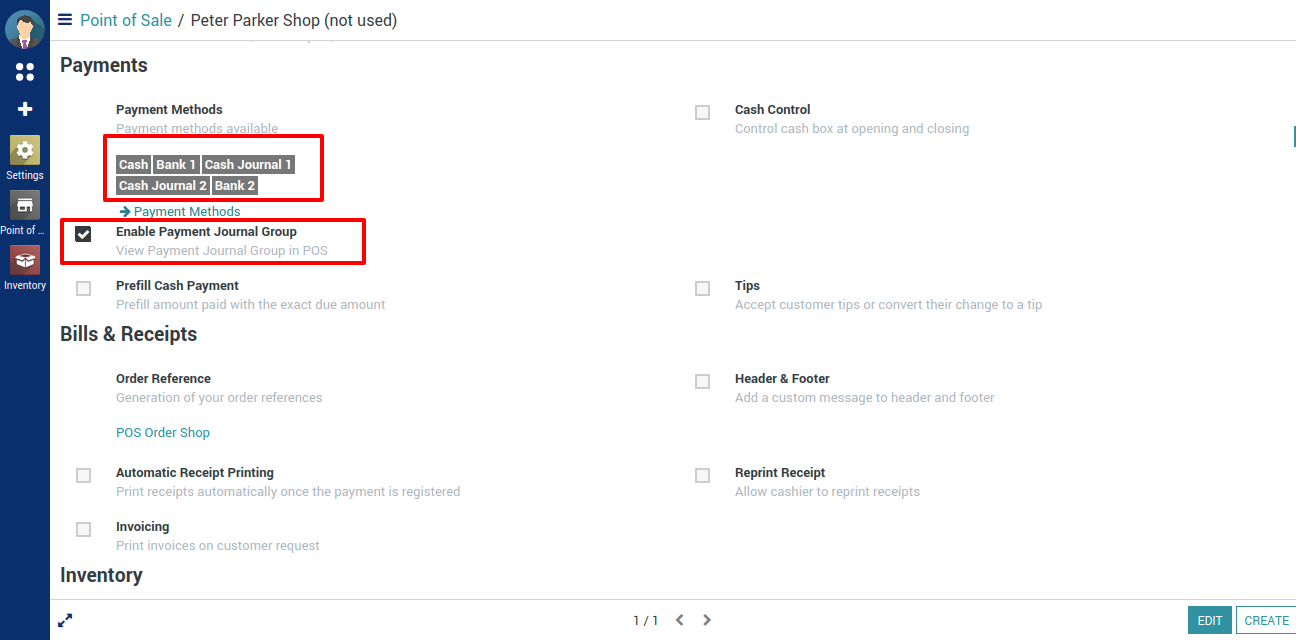Click the plus icon in sidebar
This screenshot has width=1296, height=640.
[25, 109]
